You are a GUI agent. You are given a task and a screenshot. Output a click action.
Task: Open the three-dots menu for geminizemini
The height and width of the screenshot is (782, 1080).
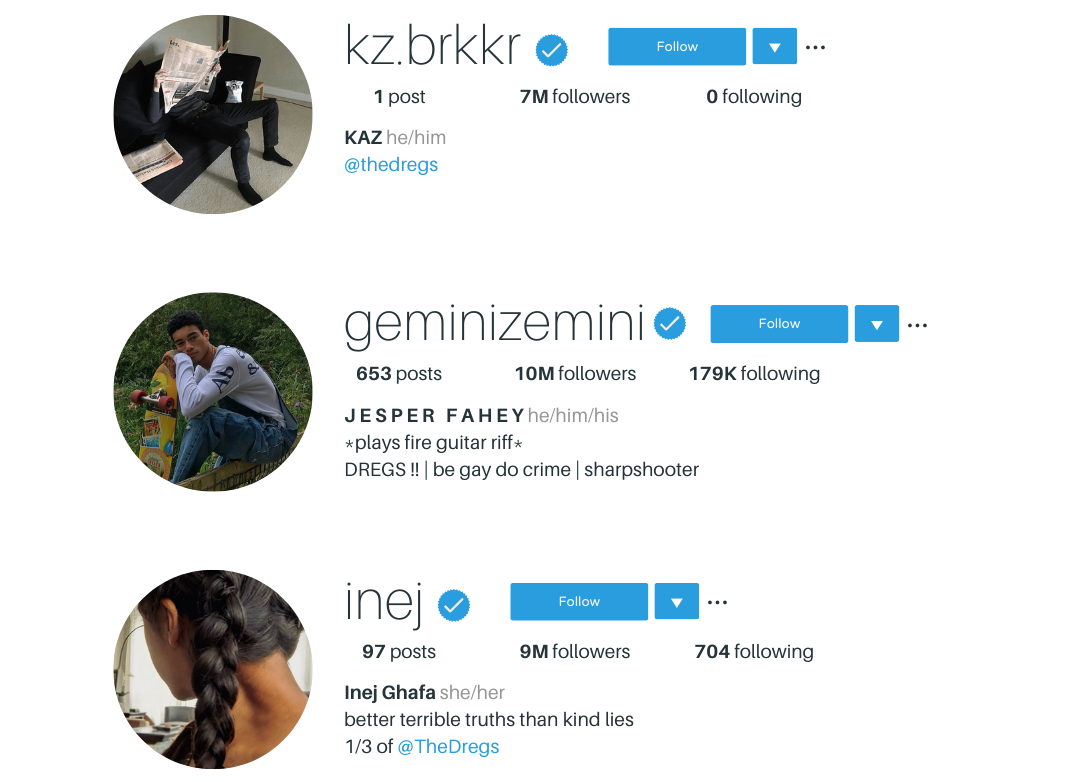[x=917, y=325]
